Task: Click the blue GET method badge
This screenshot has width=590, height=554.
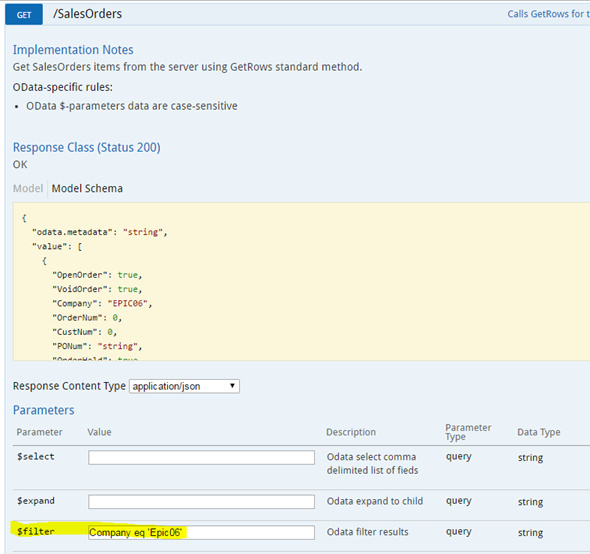Action: click(24, 15)
